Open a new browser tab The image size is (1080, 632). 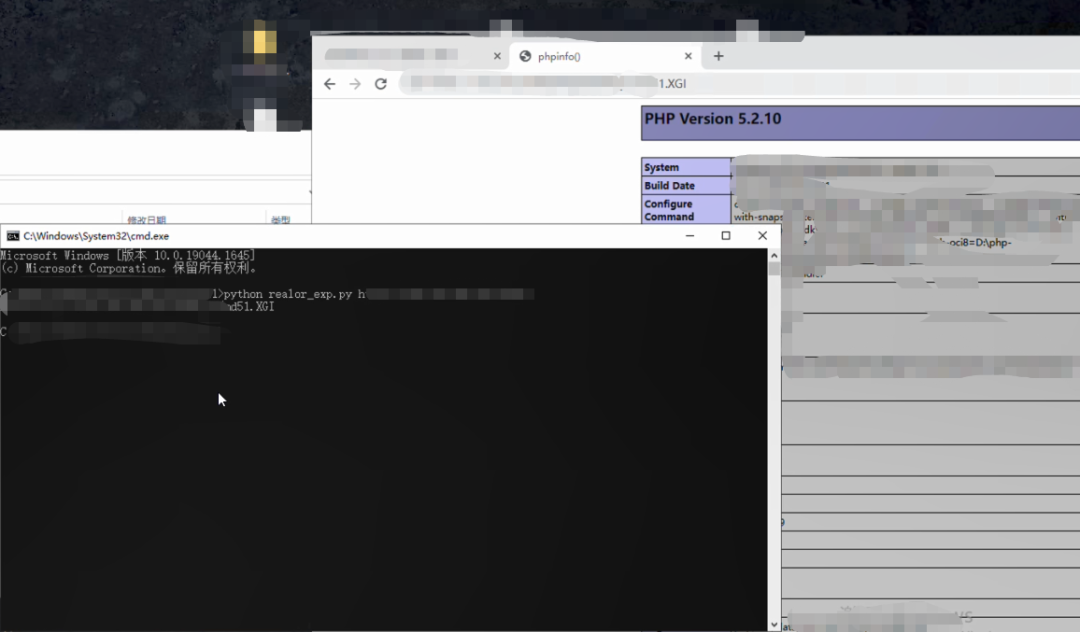click(718, 56)
